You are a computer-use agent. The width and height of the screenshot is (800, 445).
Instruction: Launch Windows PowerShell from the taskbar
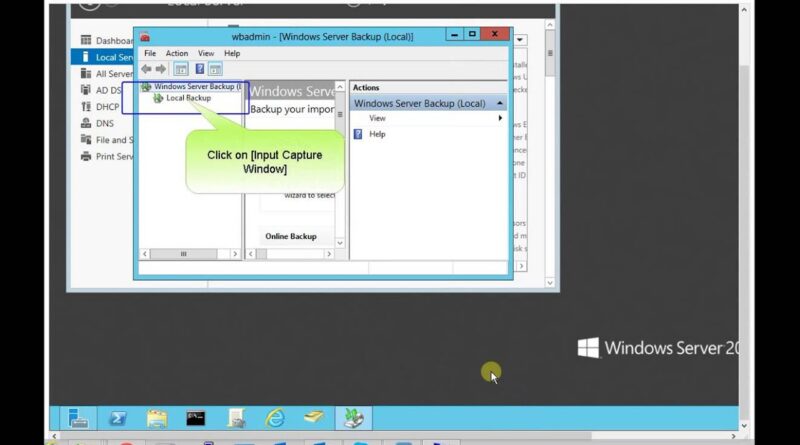117,418
